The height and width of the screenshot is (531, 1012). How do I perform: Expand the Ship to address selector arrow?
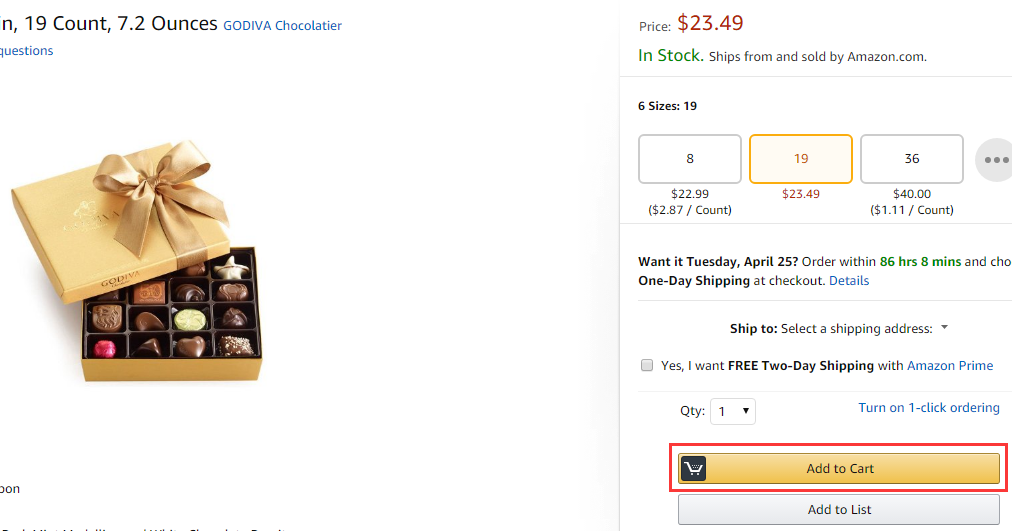pyautogui.click(x=944, y=328)
